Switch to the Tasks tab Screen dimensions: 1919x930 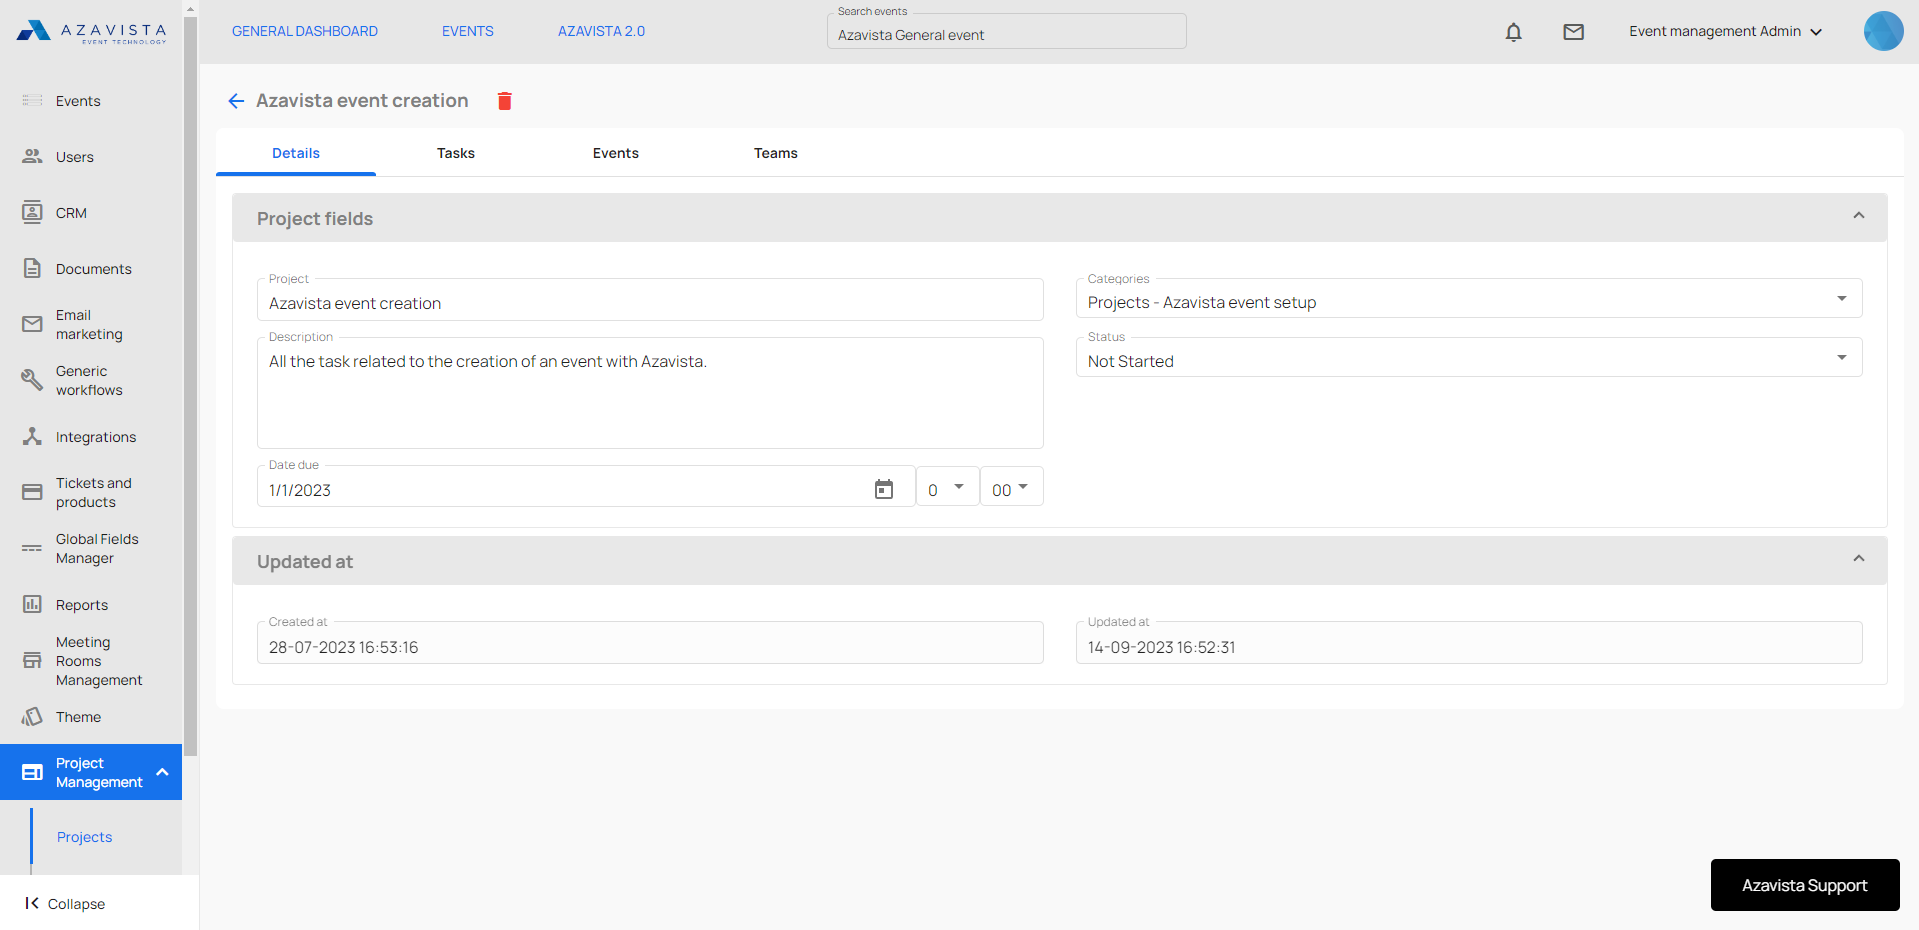456,153
